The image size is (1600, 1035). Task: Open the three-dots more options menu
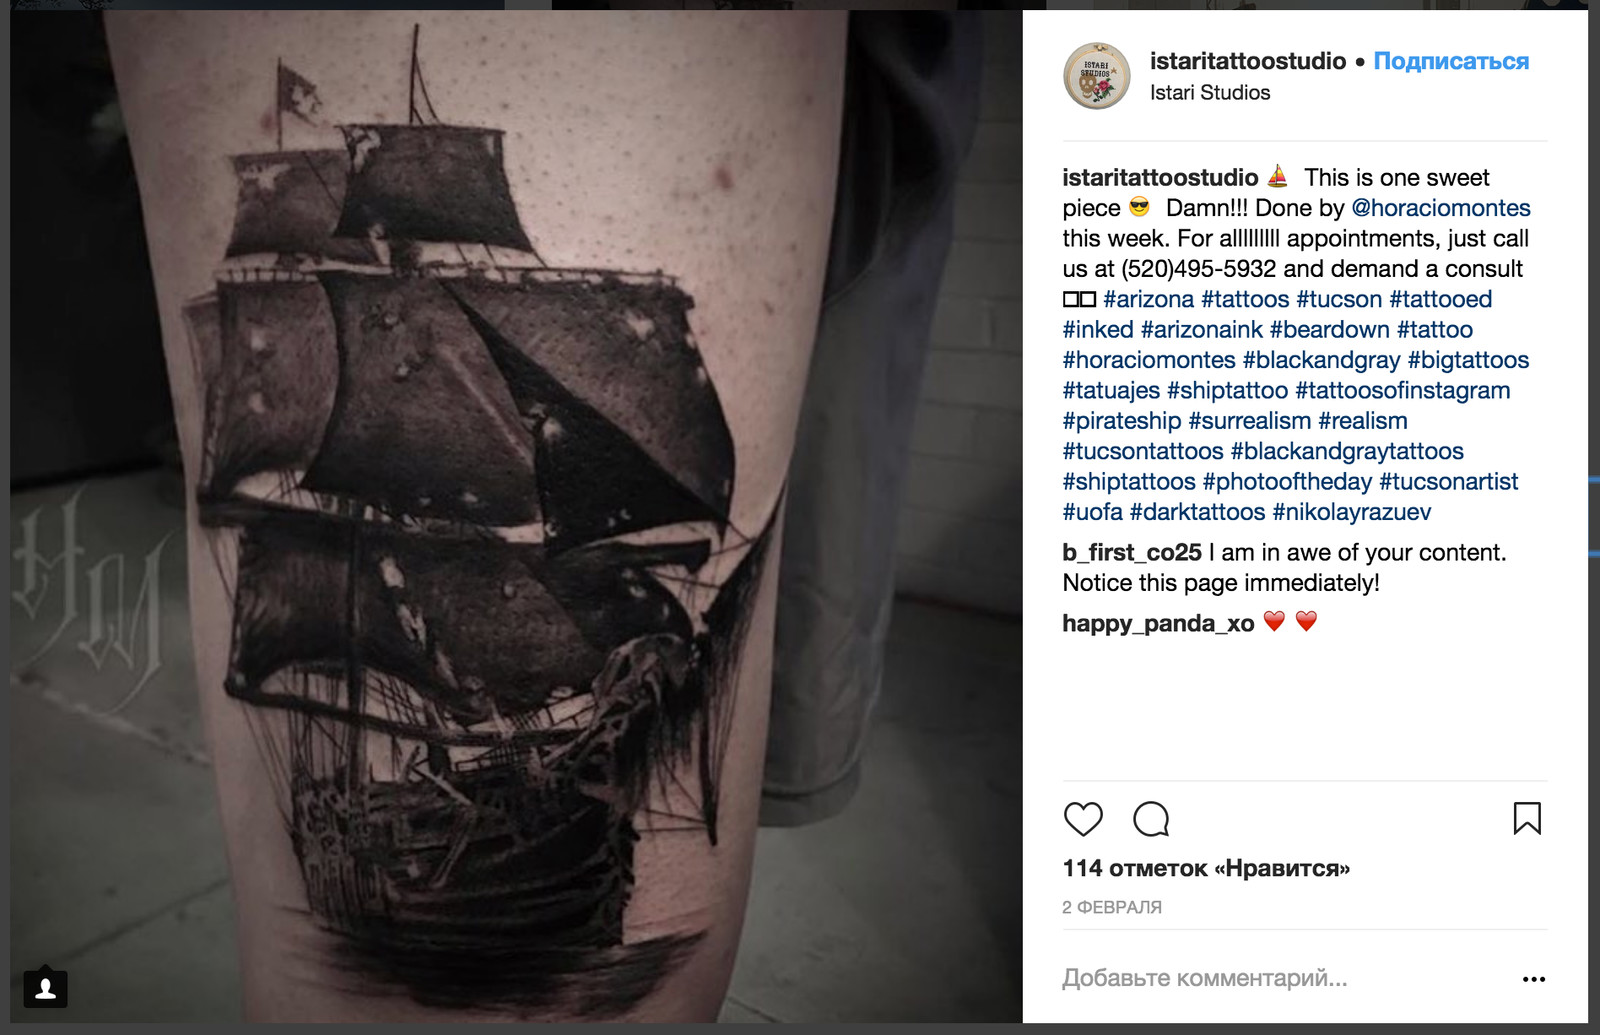point(1534,979)
